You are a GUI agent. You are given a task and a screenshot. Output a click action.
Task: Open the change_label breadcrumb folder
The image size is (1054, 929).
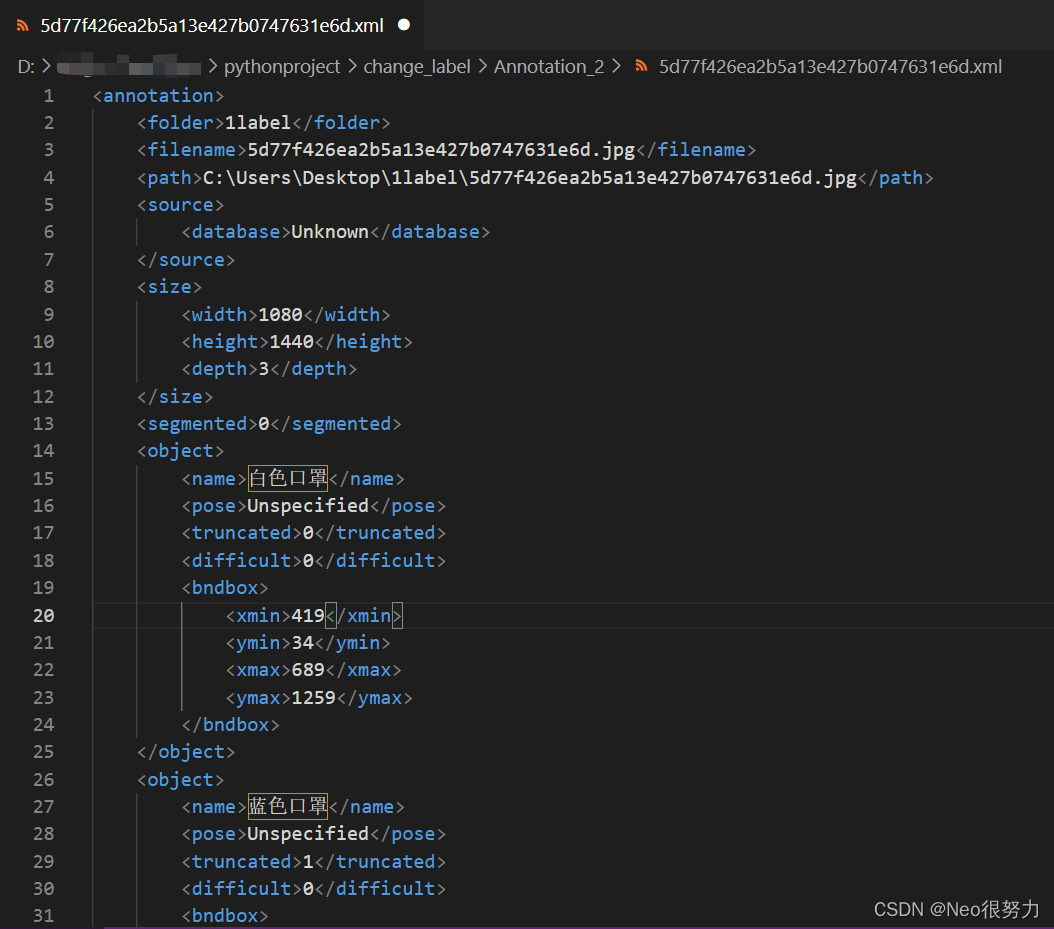point(417,67)
